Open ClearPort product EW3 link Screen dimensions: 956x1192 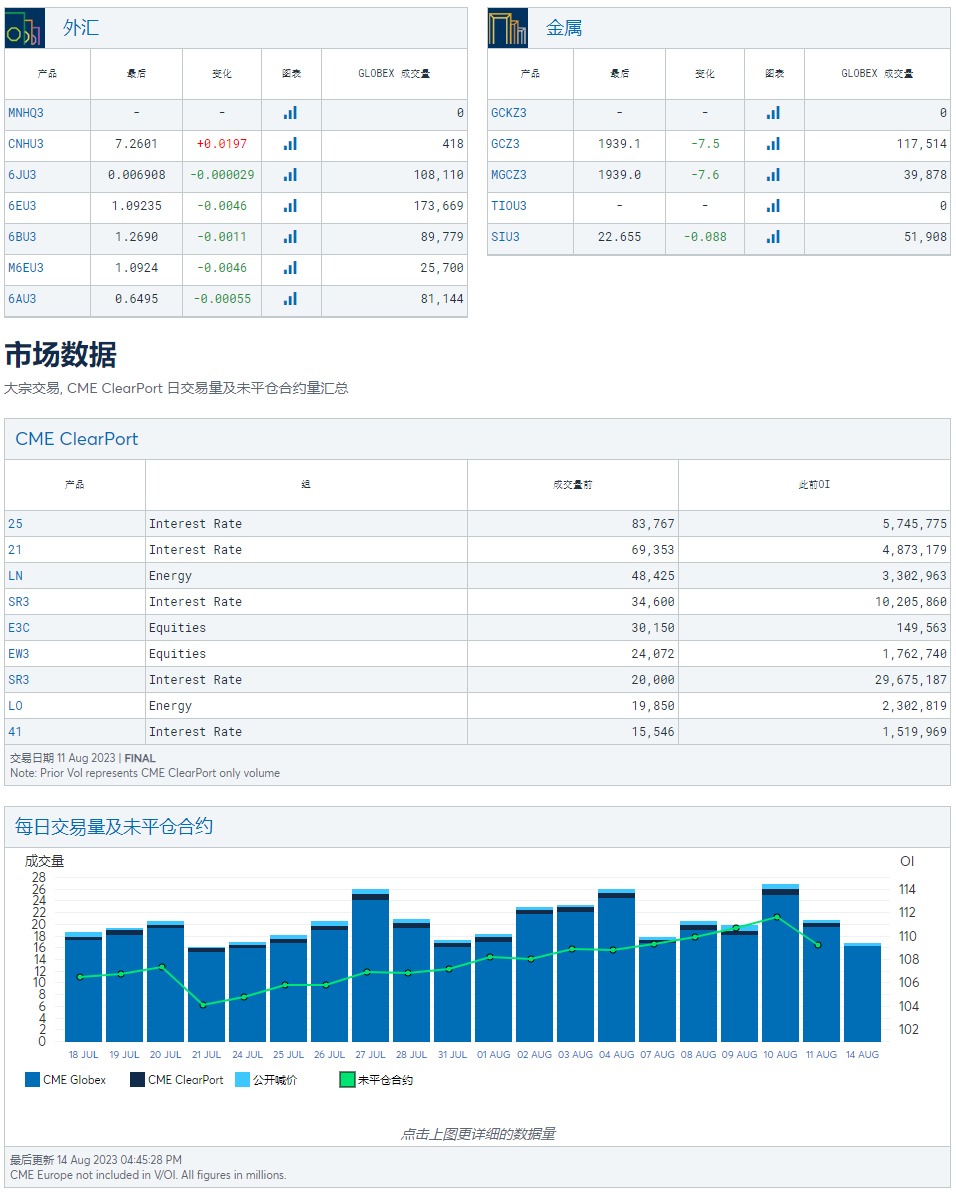[x=19, y=654]
